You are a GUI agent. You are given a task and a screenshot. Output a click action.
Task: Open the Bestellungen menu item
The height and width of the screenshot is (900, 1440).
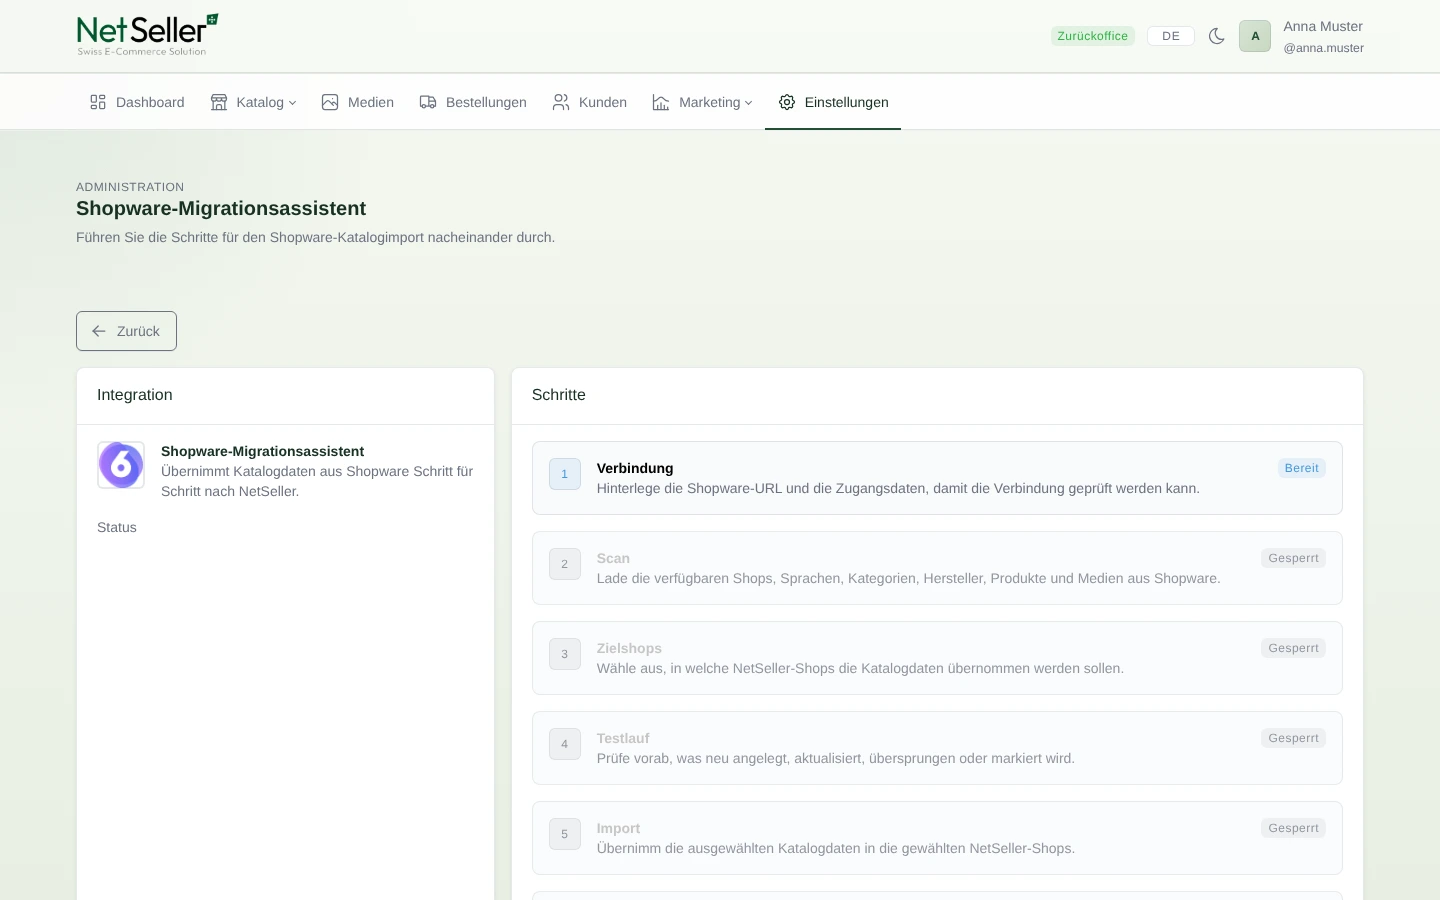(x=473, y=102)
